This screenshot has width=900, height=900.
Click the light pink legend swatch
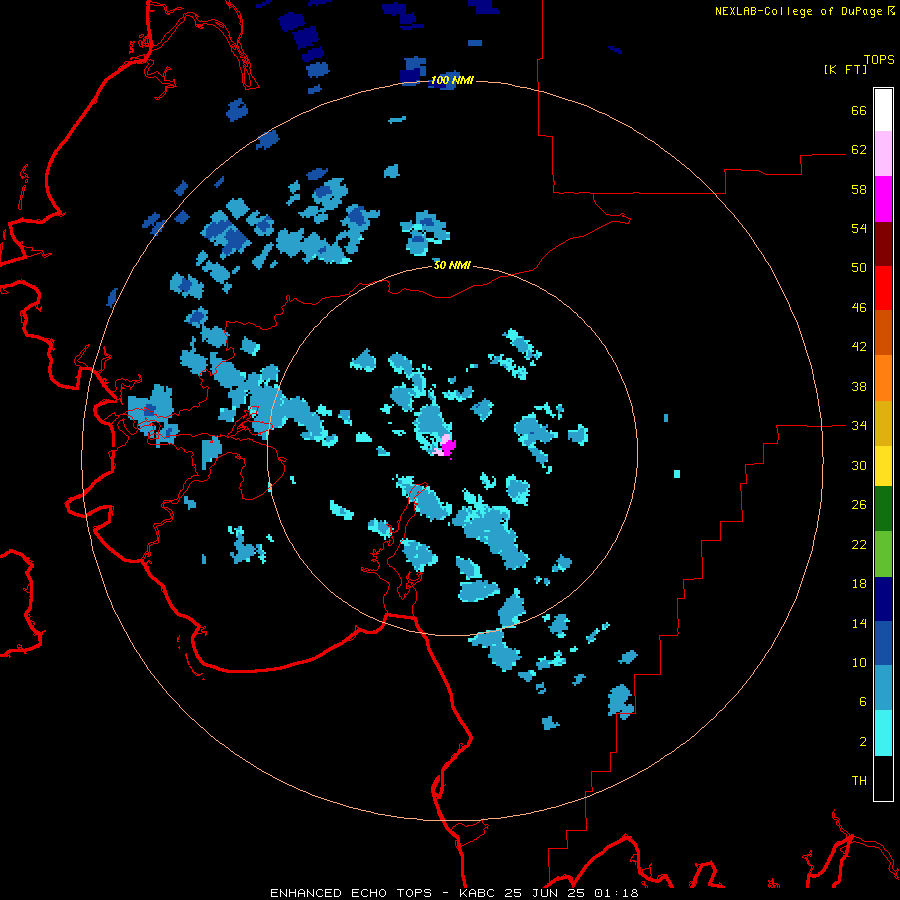click(883, 153)
